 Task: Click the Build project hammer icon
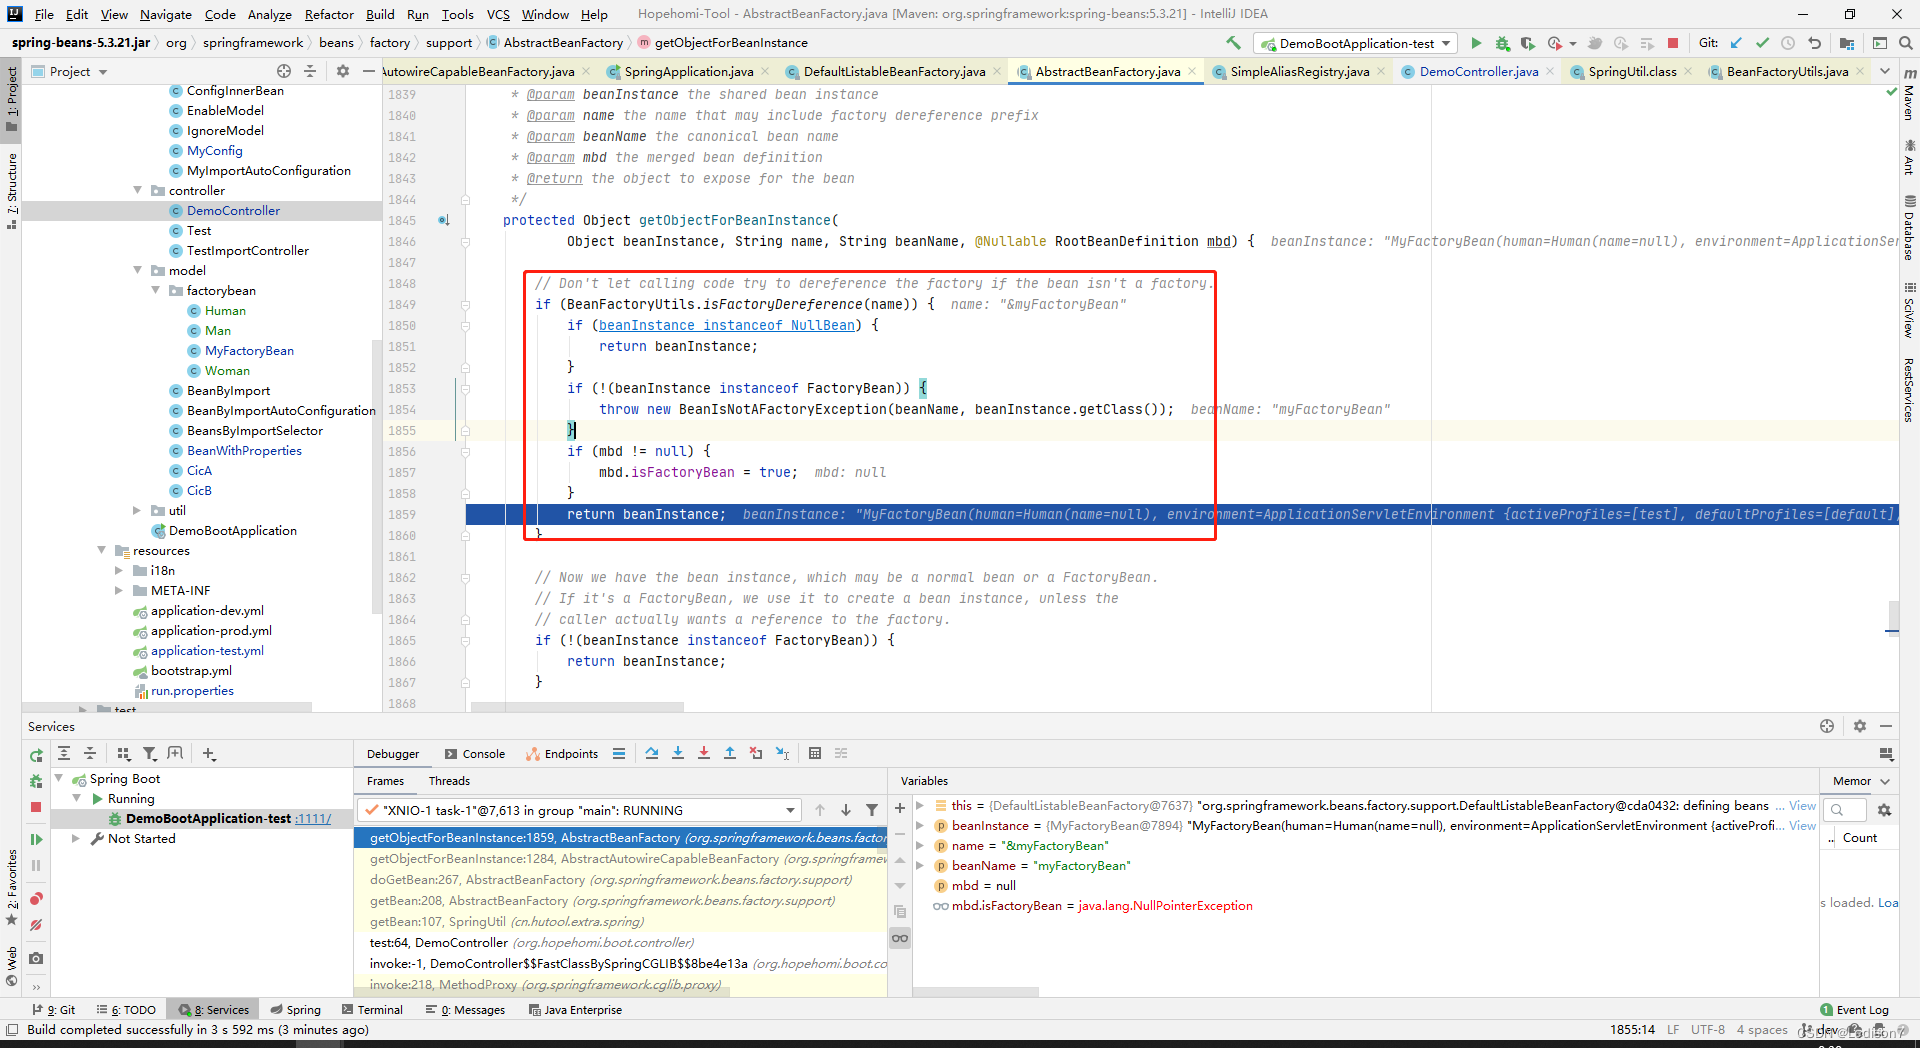coord(1233,43)
